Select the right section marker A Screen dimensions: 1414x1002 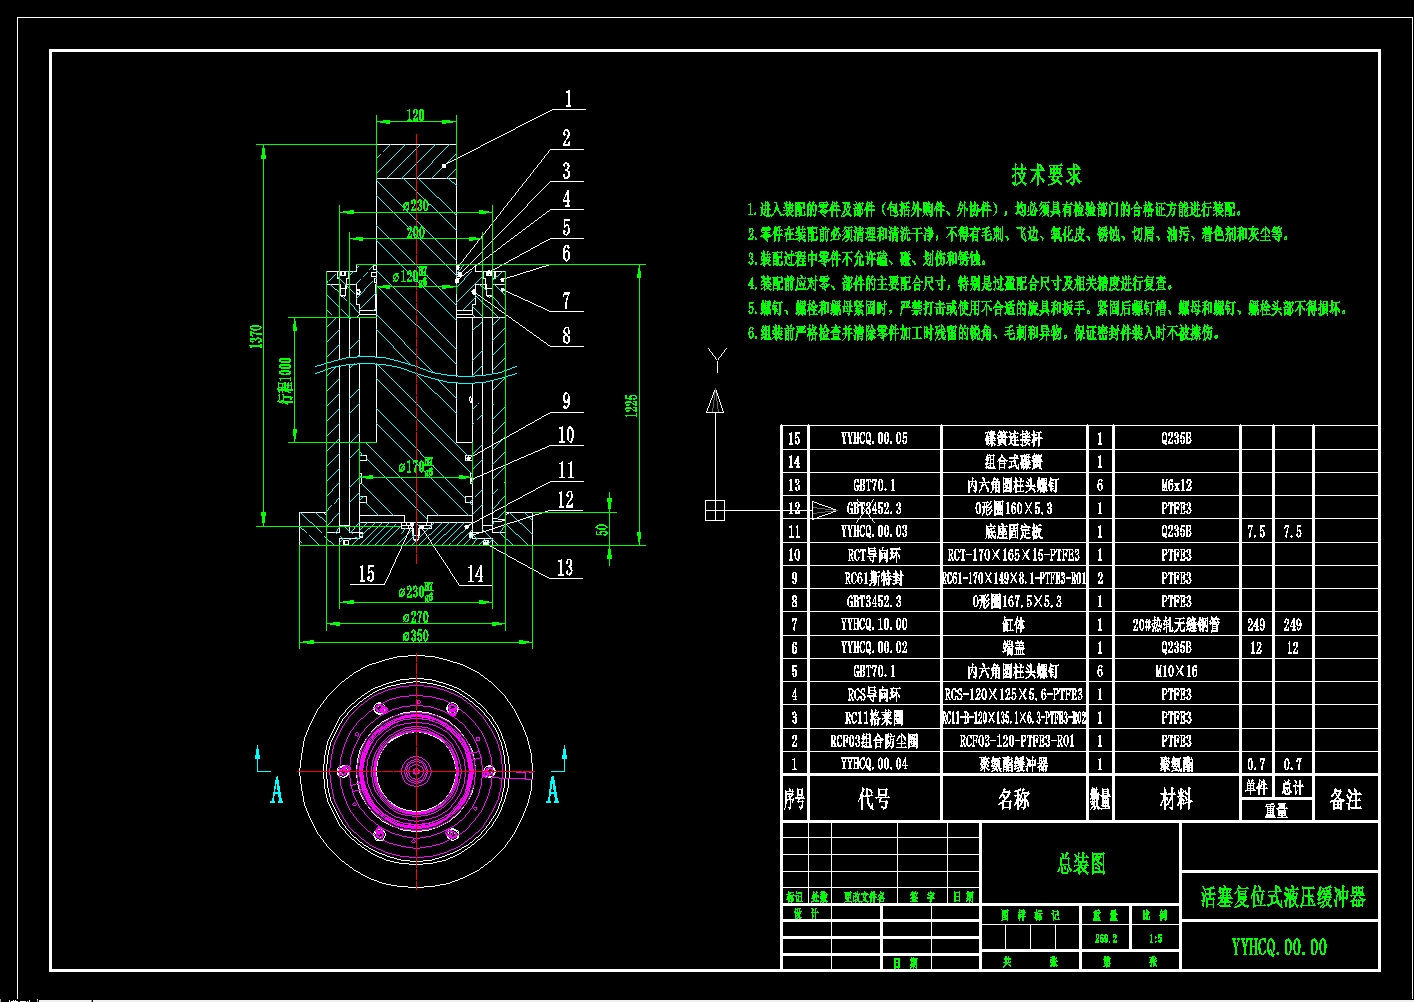coord(552,793)
